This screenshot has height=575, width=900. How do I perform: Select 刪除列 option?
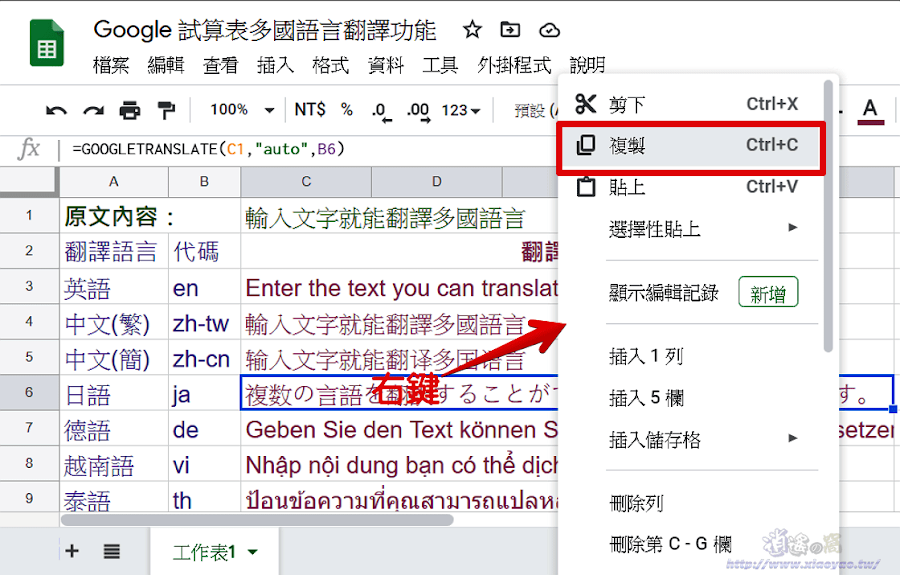pyautogui.click(x=636, y=504)
